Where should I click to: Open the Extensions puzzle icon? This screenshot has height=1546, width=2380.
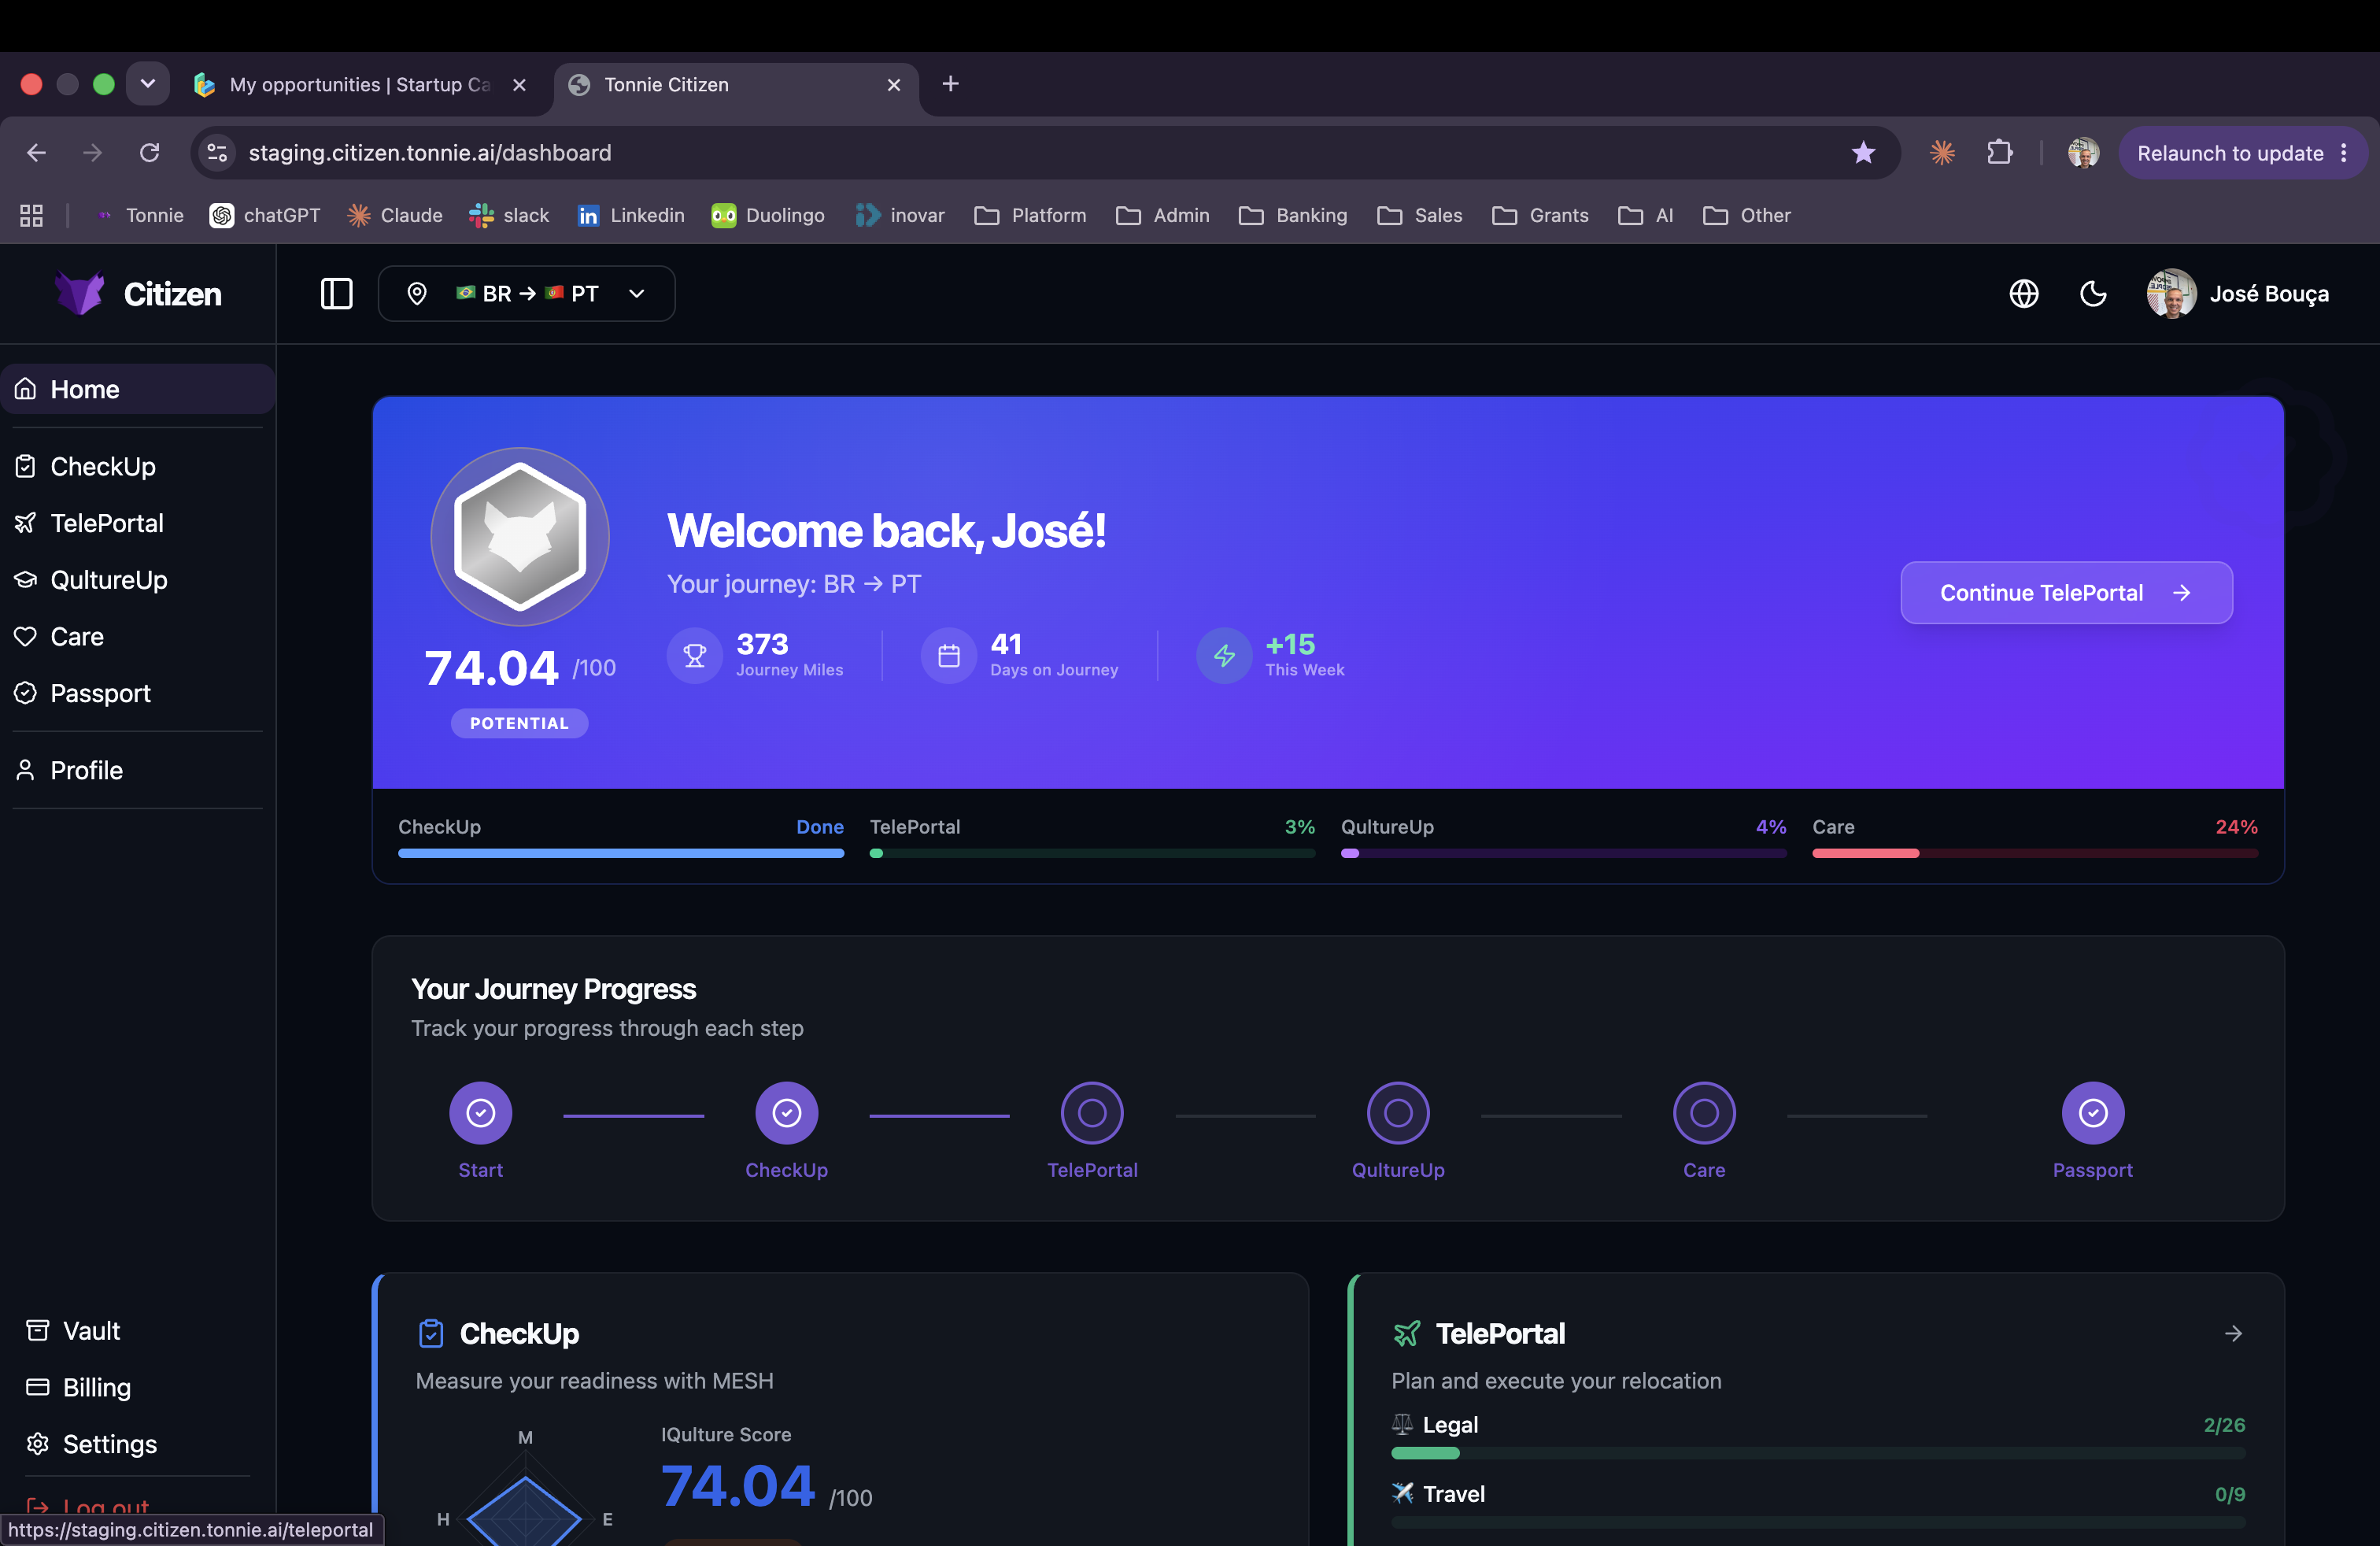pyautogui.click(x=1999, y=153)
